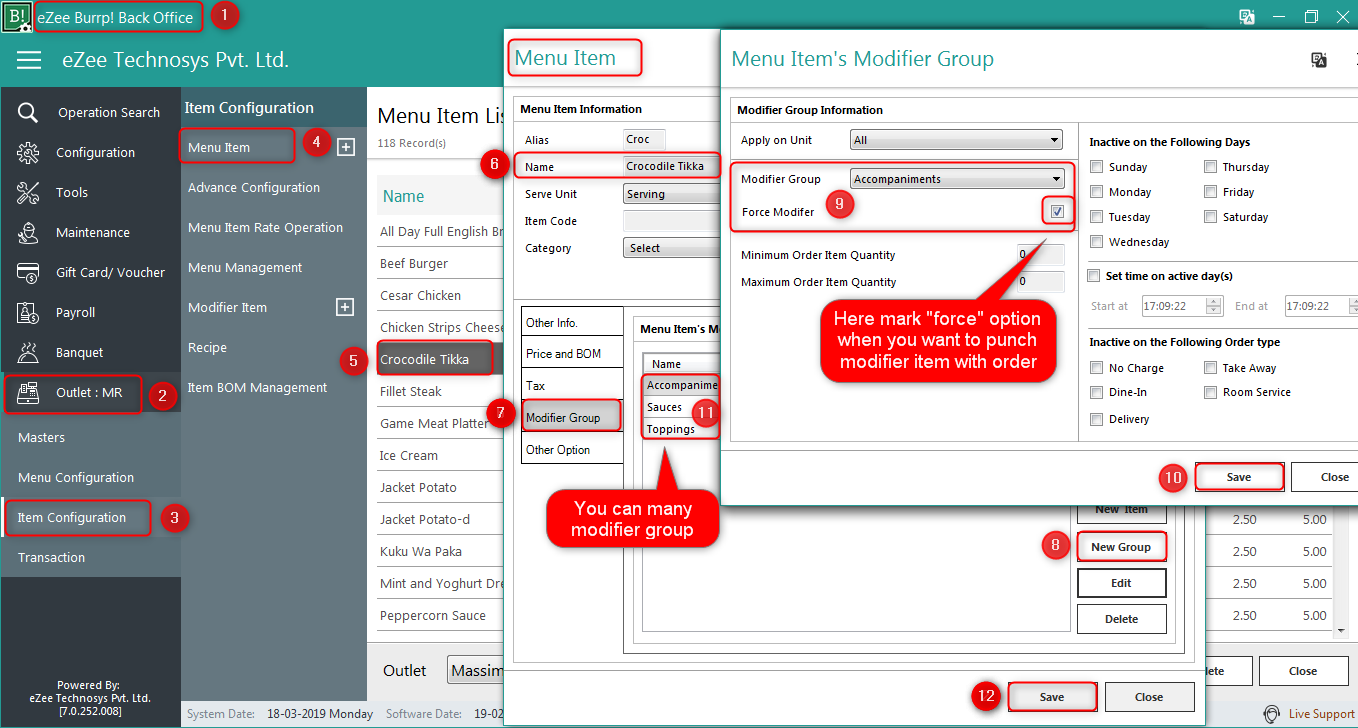Click the Outlet : MR register icon
Viewport: 1358px width, 728px height.
(28, 393)
